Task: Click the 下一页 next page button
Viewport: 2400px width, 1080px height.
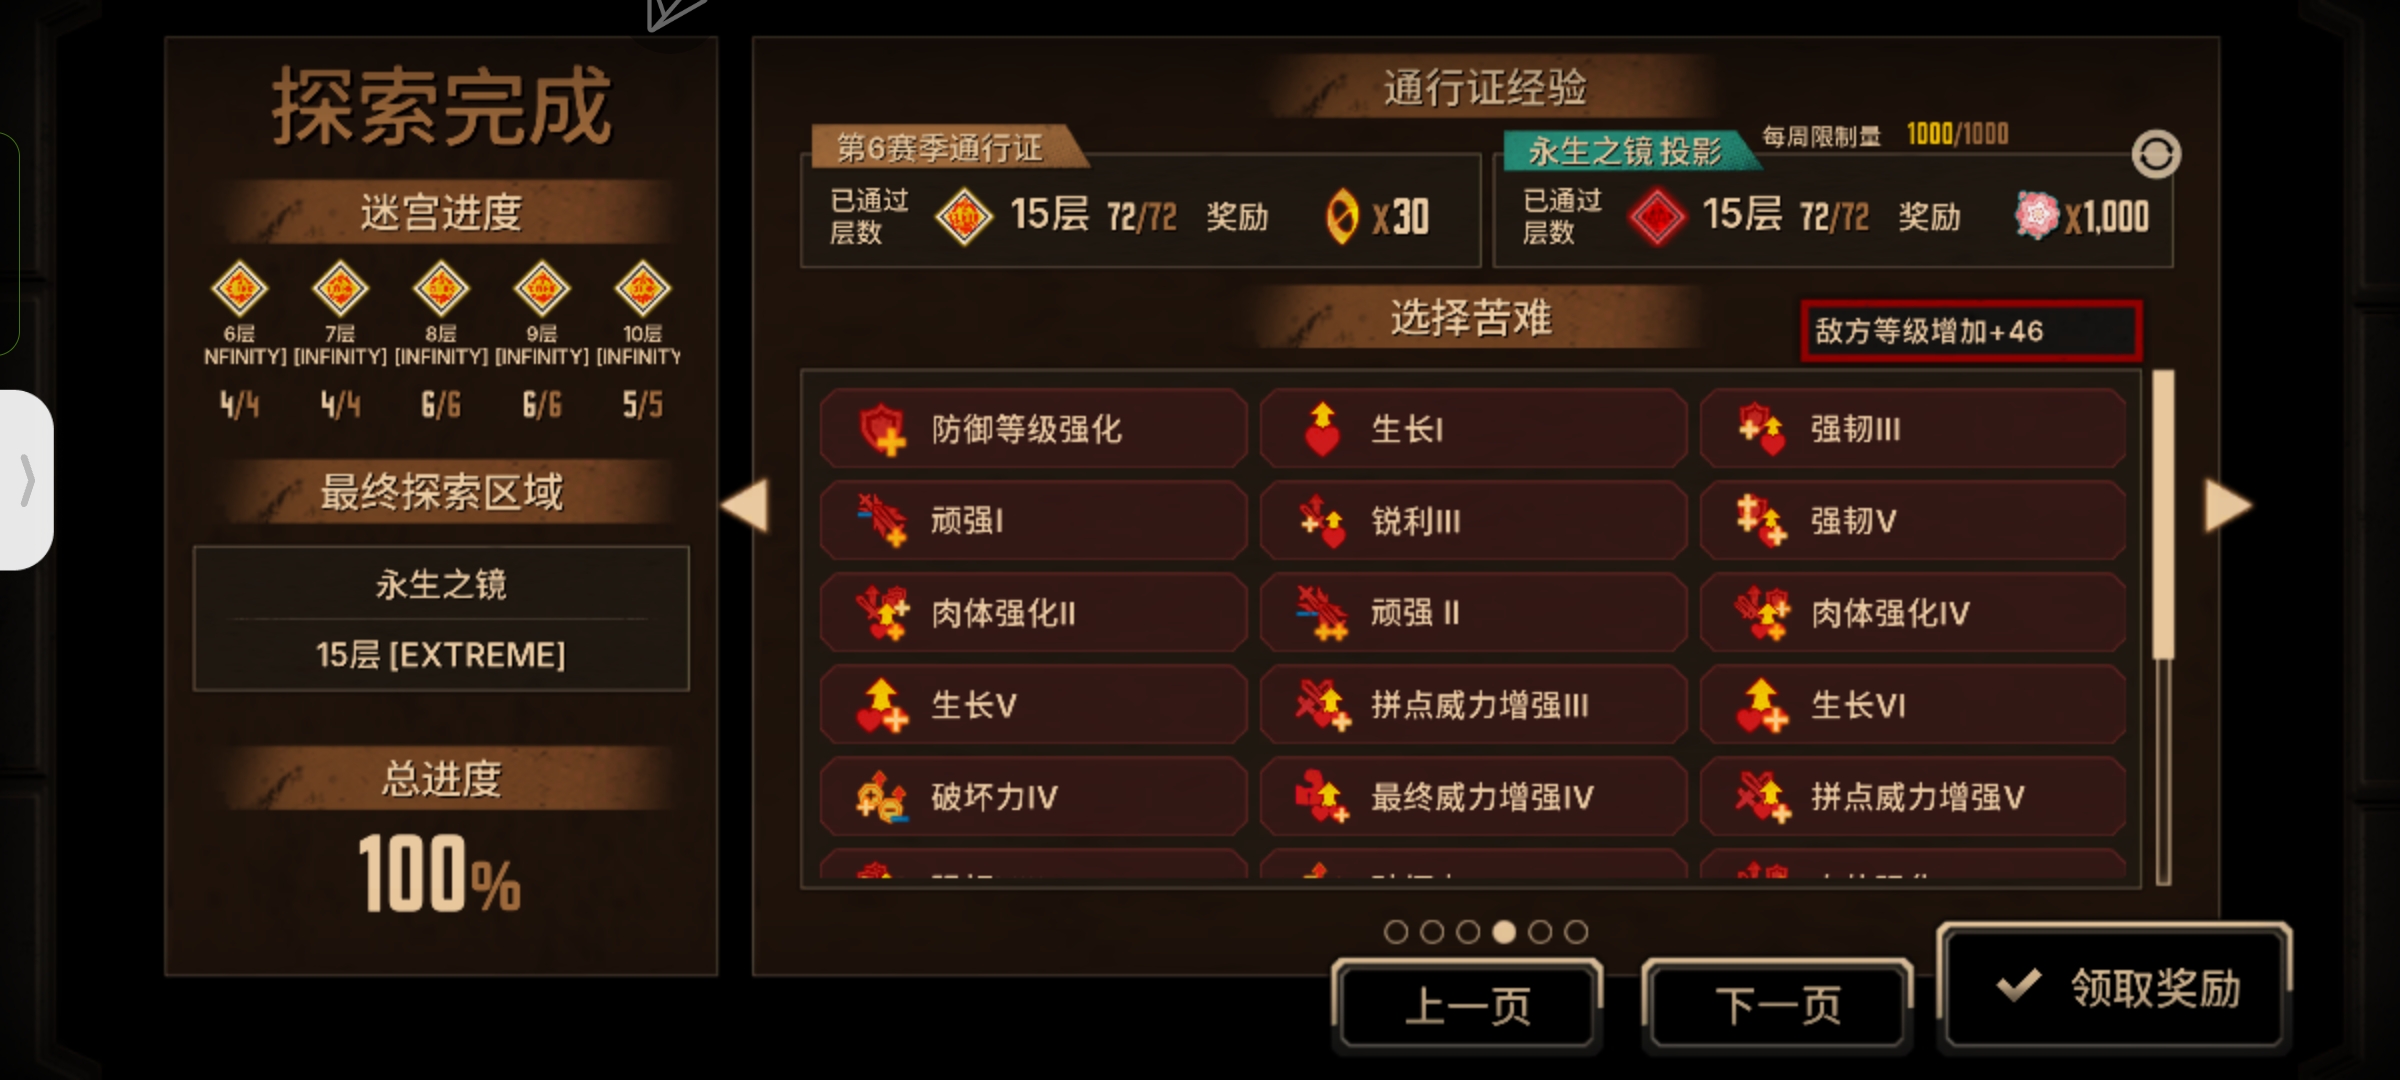Action: [1777, 1006]
